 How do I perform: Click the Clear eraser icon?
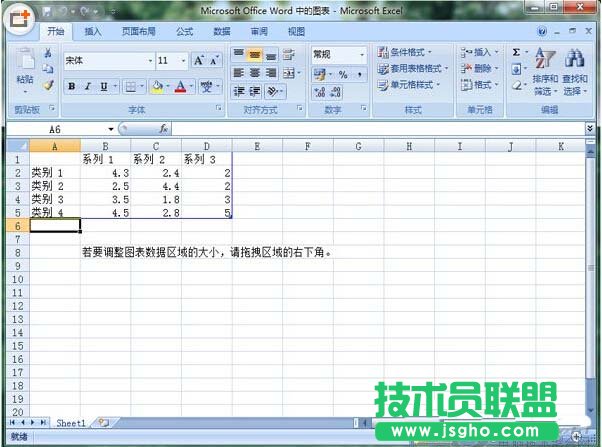click(x=517, y=85)
